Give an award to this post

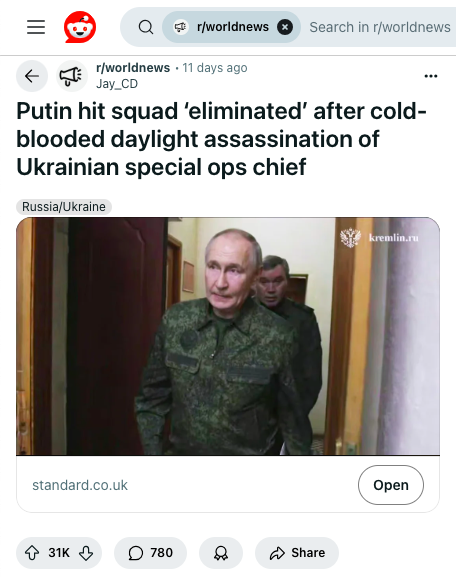(x=221, y=553)
